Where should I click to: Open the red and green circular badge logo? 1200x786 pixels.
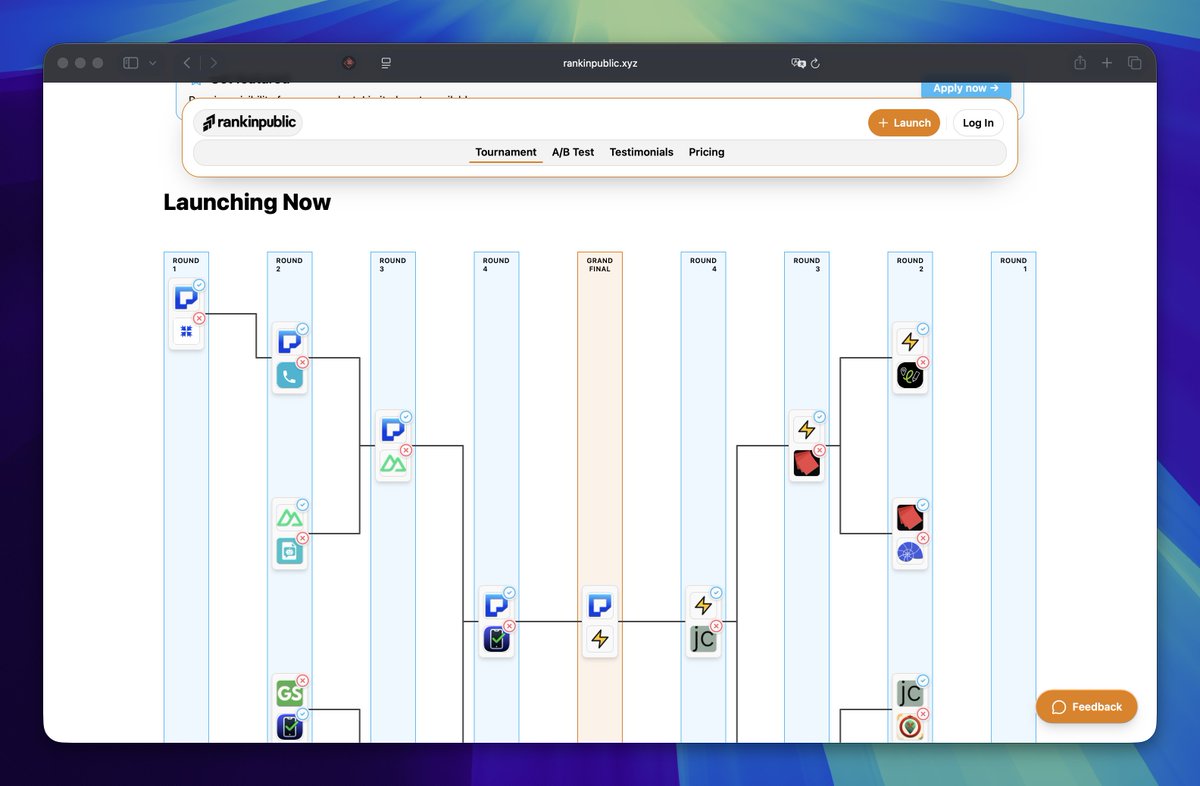[x=910, y=727]
